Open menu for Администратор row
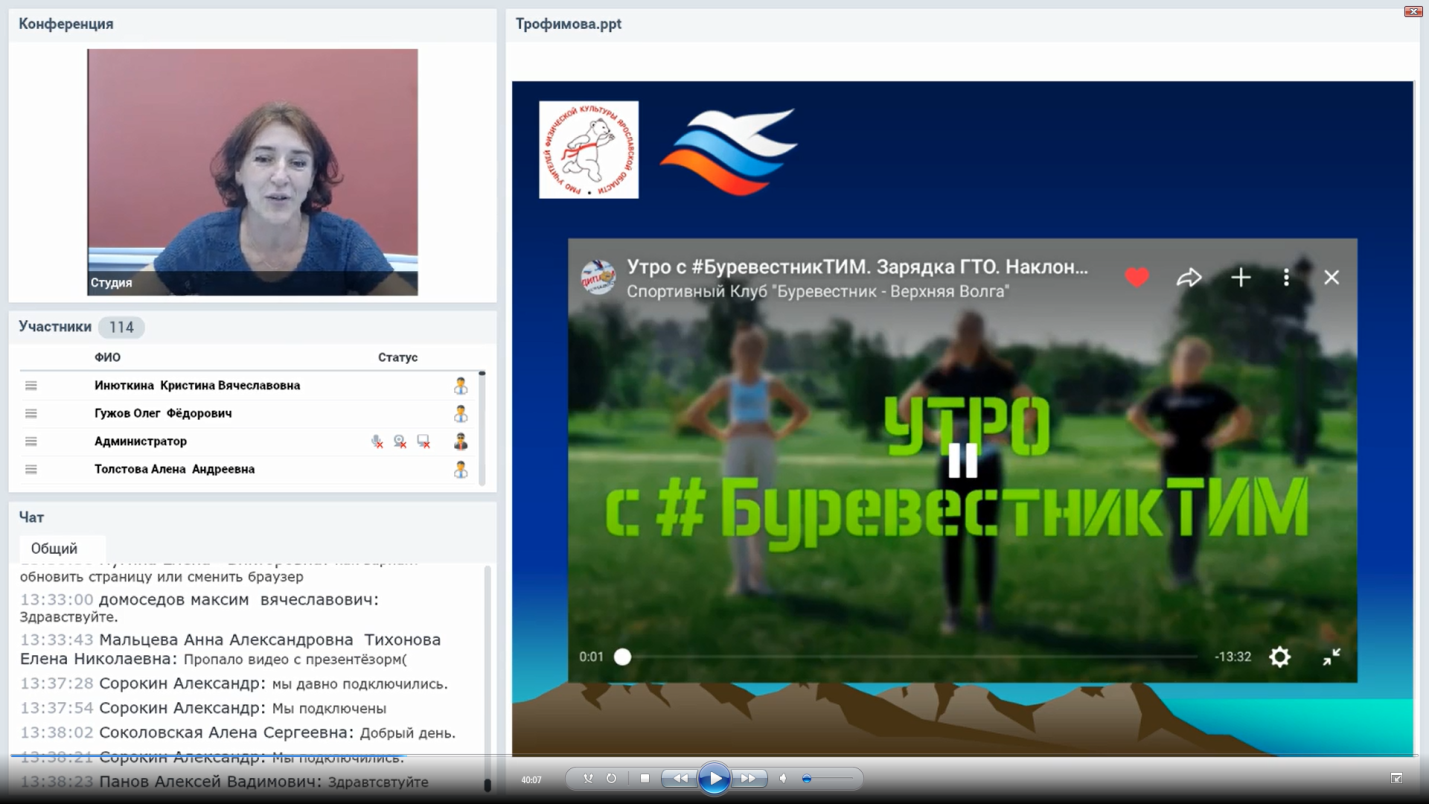1429x804 pixels. 31,441
